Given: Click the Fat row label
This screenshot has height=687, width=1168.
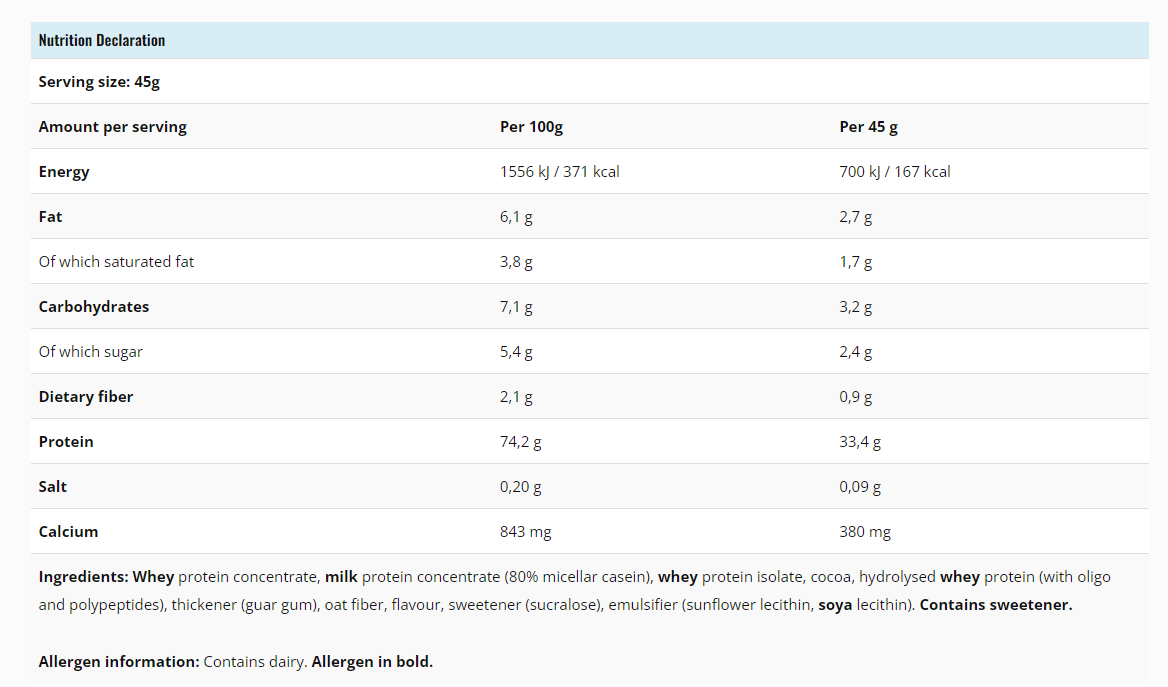Looking at the screenshot, I should coord(50,217).
